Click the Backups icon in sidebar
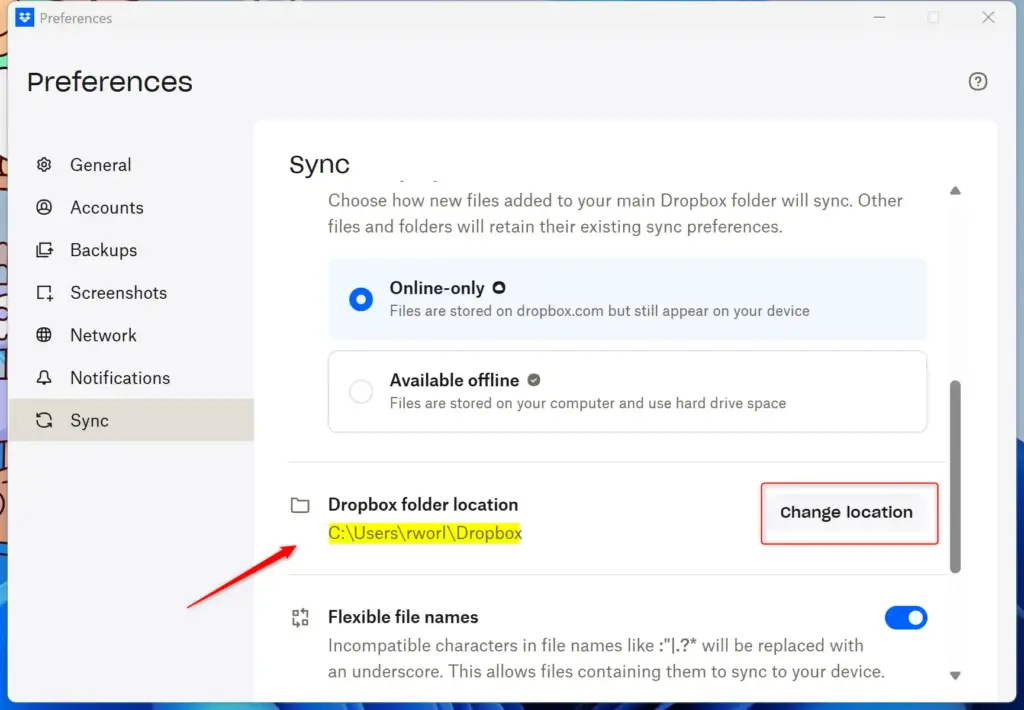 pos(44,250)
